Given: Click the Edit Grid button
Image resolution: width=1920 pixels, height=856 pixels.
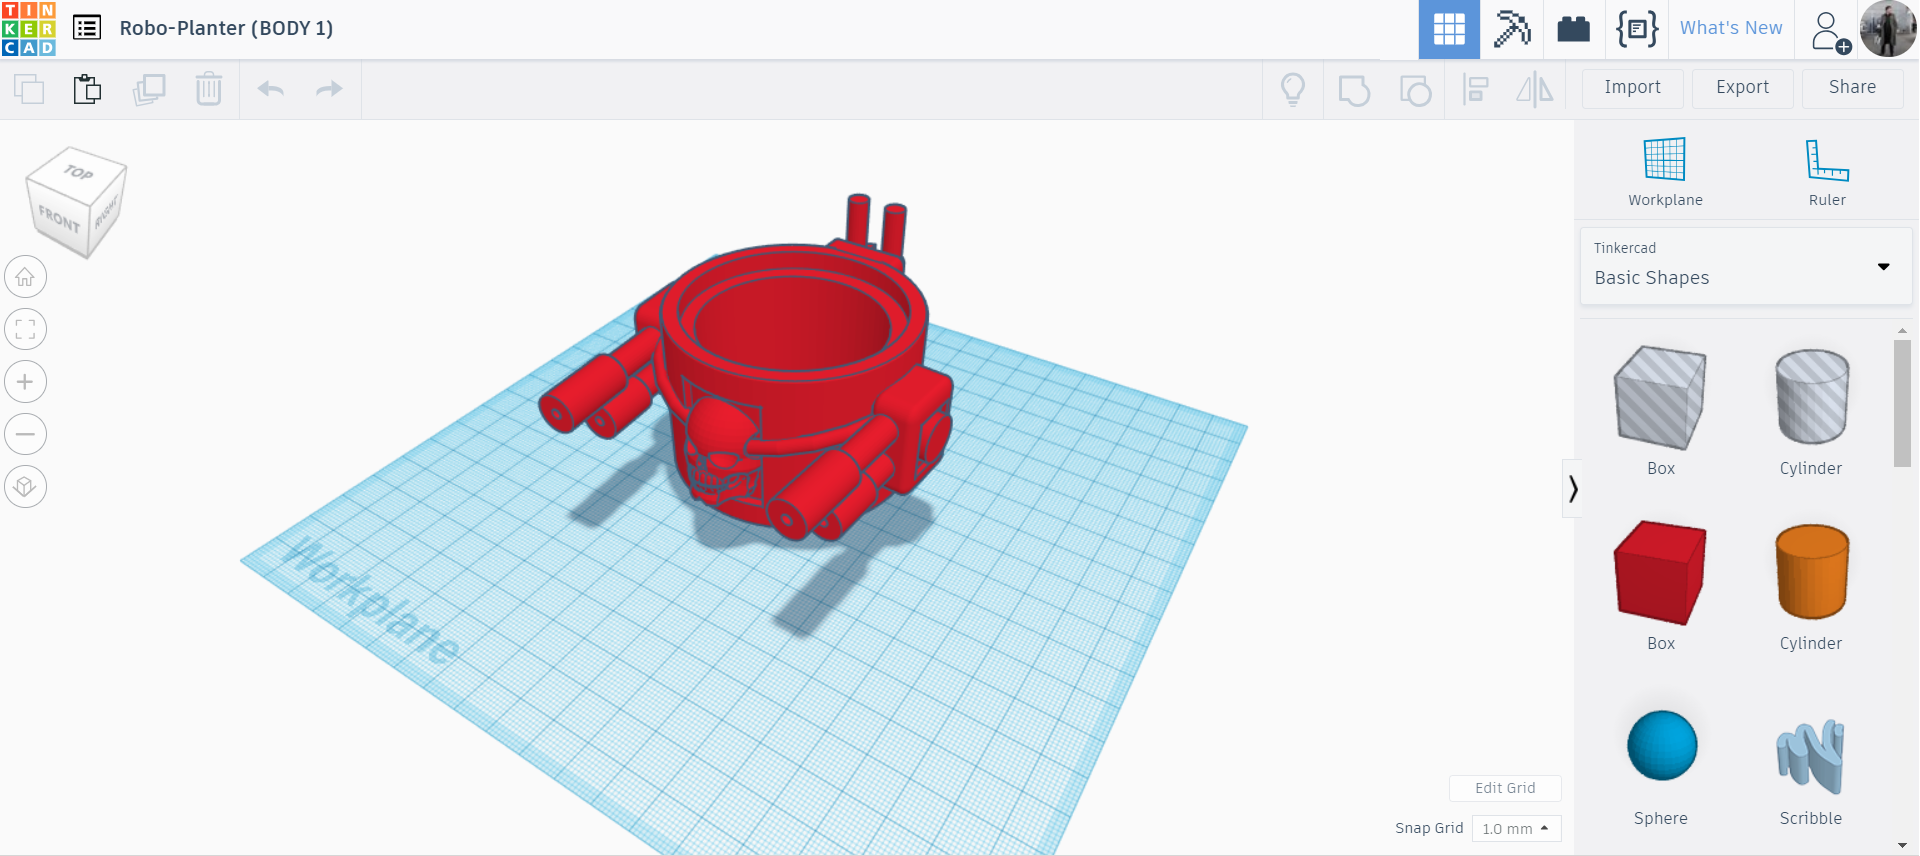Looking at the screenshot, I should point(1505,788).
